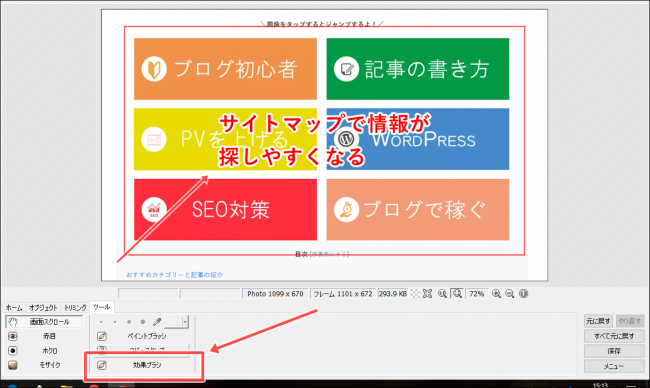
Task: Open the メニュー button
Action: (614, 366)
